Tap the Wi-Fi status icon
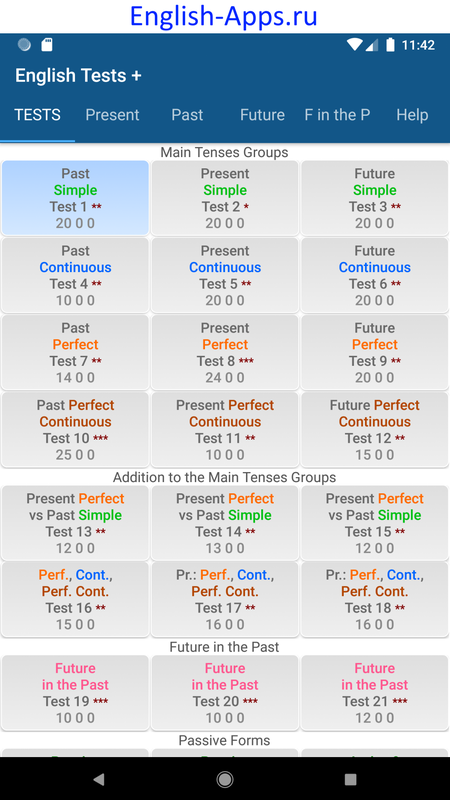 (354, 45)
